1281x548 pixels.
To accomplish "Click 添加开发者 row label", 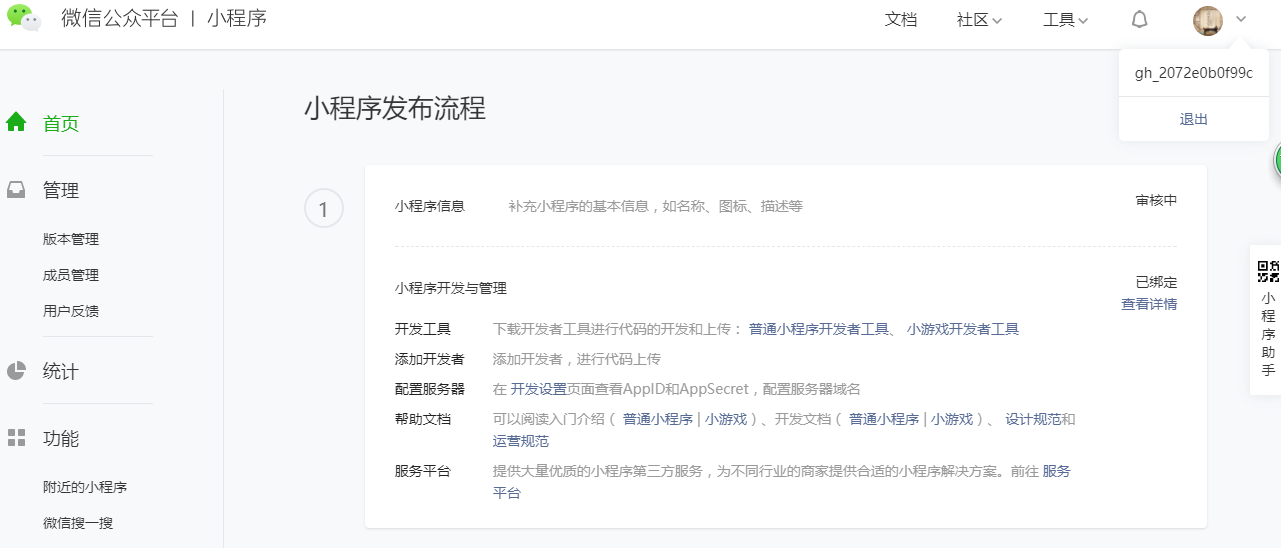I will [x=430, y=359].
